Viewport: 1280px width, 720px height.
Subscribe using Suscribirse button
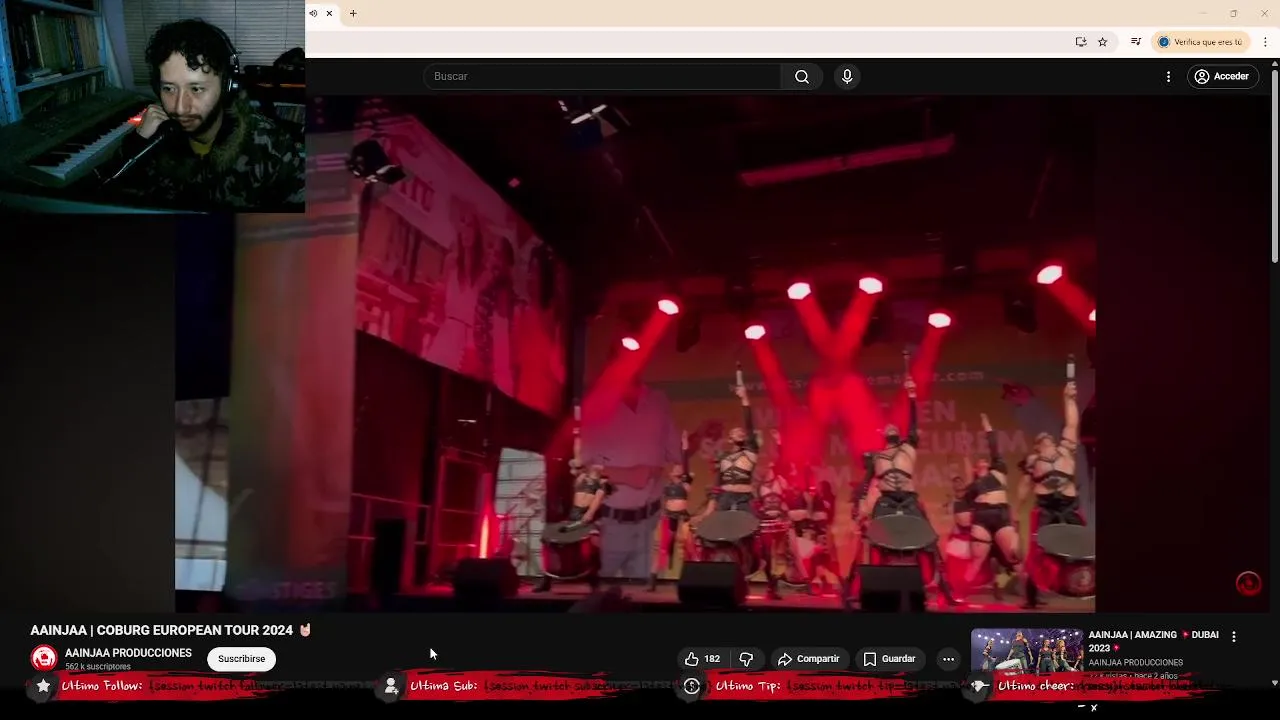(241, 659)
